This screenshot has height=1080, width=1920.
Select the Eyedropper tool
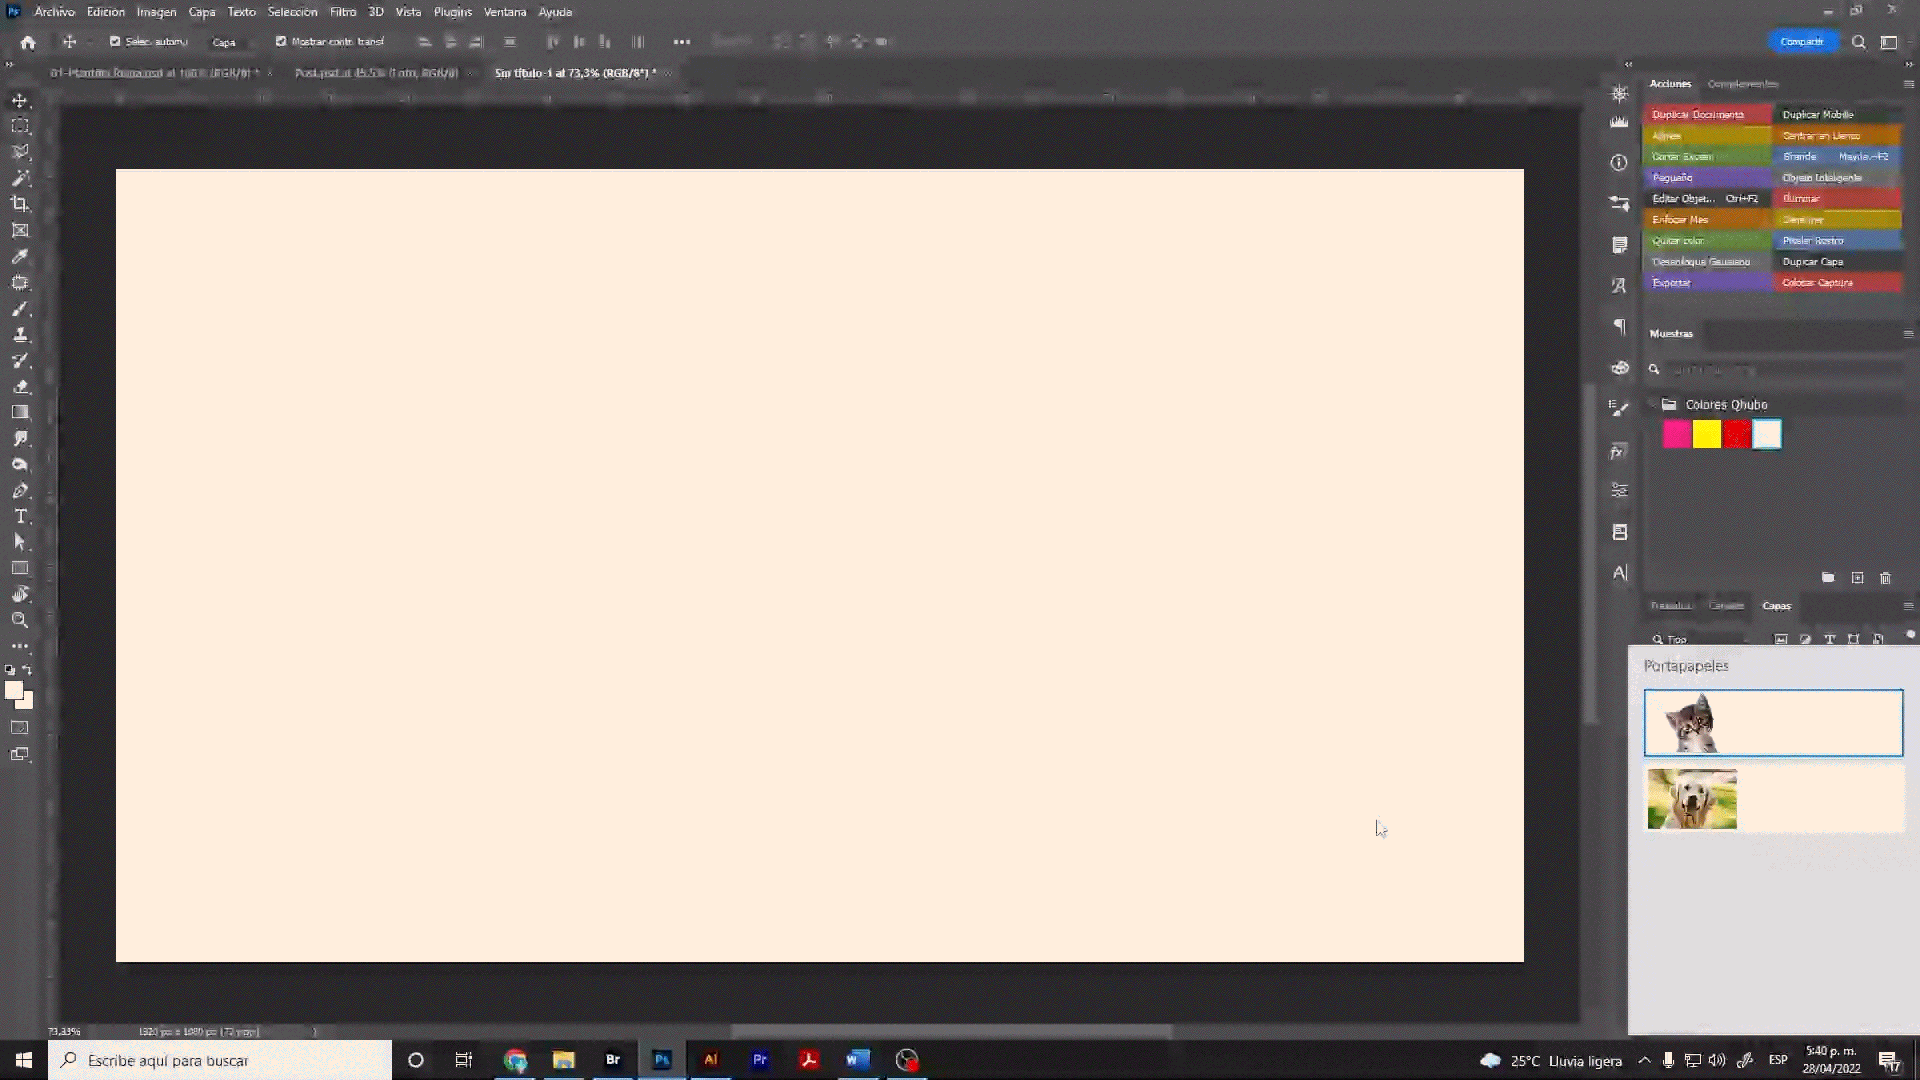click(x=20, y=257)
